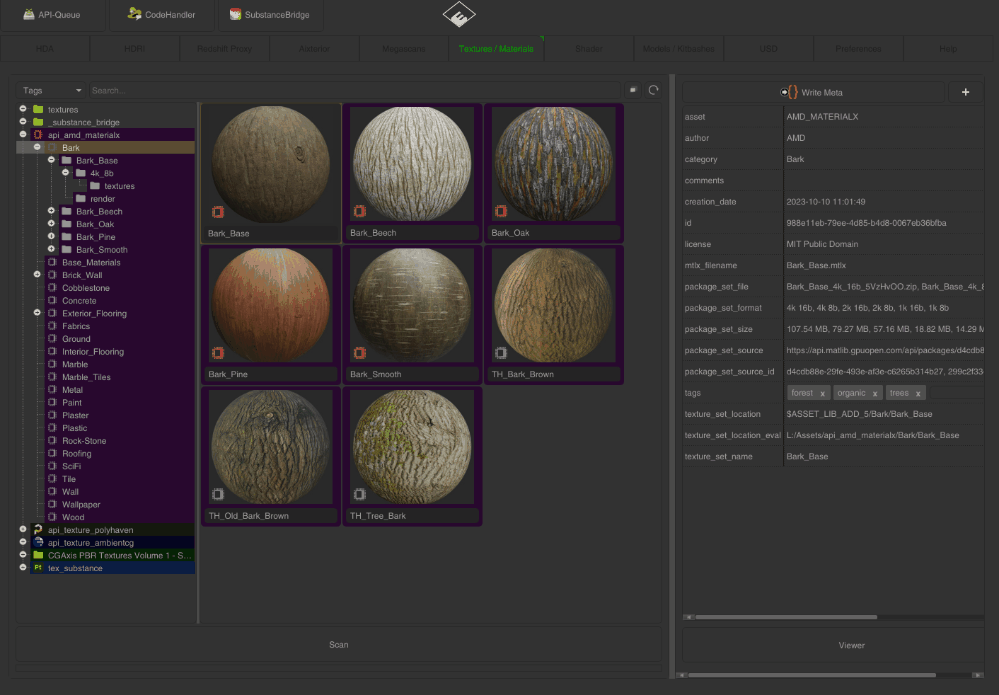999x695 pixels.
Task: Switch to the Textures / Materials tab
Action: [x=496, y=49]
